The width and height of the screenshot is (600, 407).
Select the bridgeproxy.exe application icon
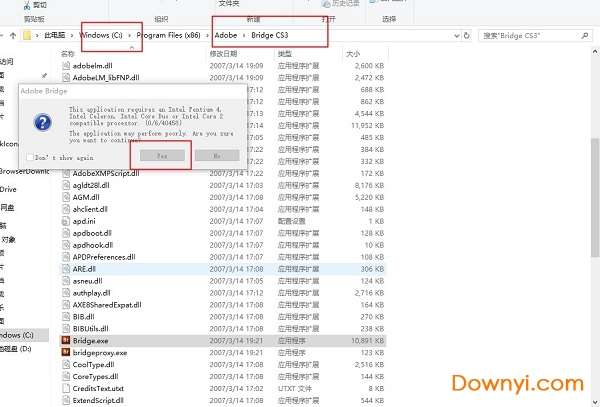coord(66,352)
